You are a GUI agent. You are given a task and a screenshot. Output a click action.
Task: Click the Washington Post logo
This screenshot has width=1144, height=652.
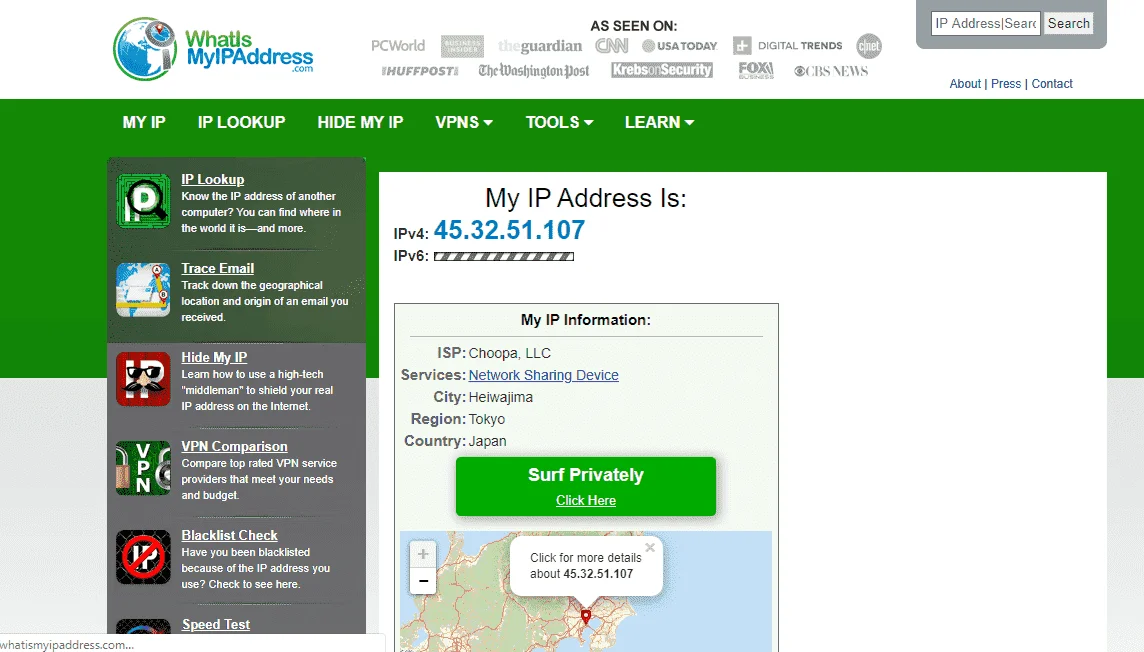pyautogui.click(x=534, y=71)
